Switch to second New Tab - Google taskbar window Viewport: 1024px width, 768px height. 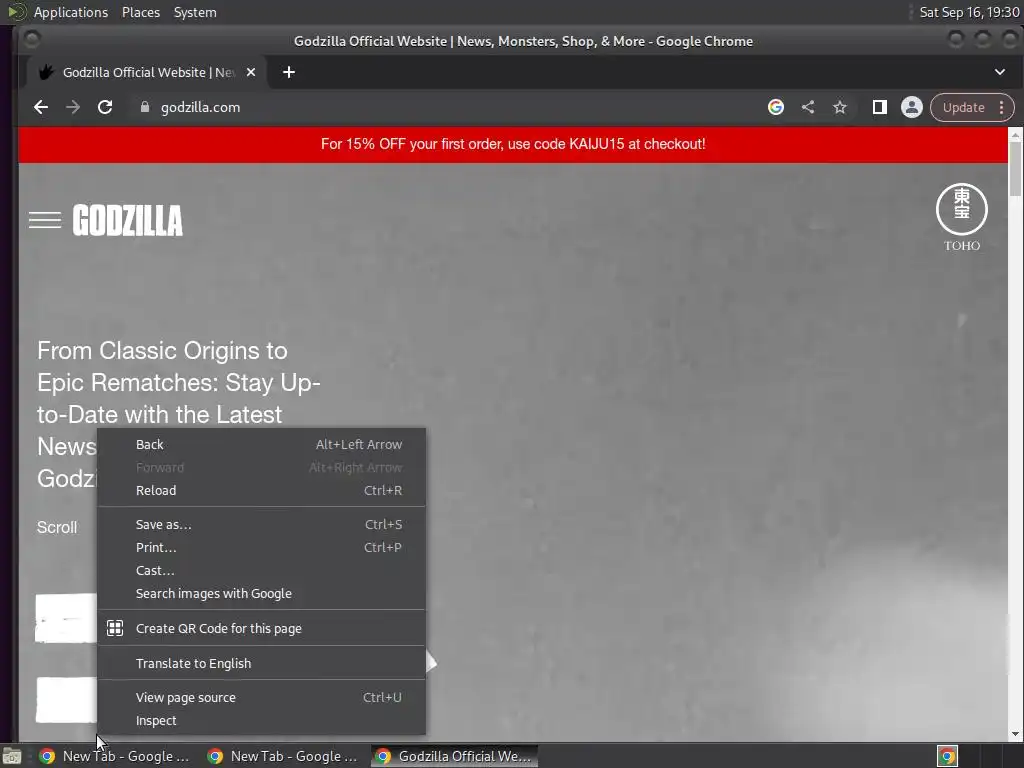(282, 756)
